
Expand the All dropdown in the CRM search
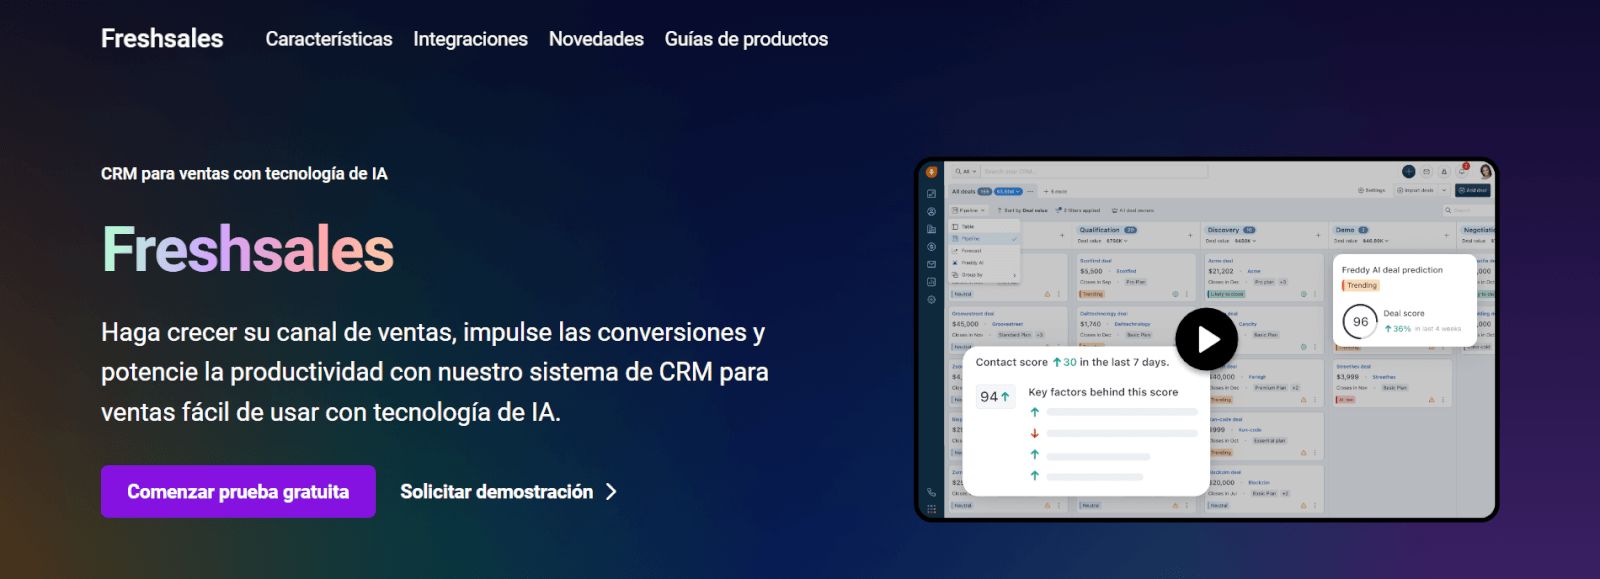(x=966, y=171)
